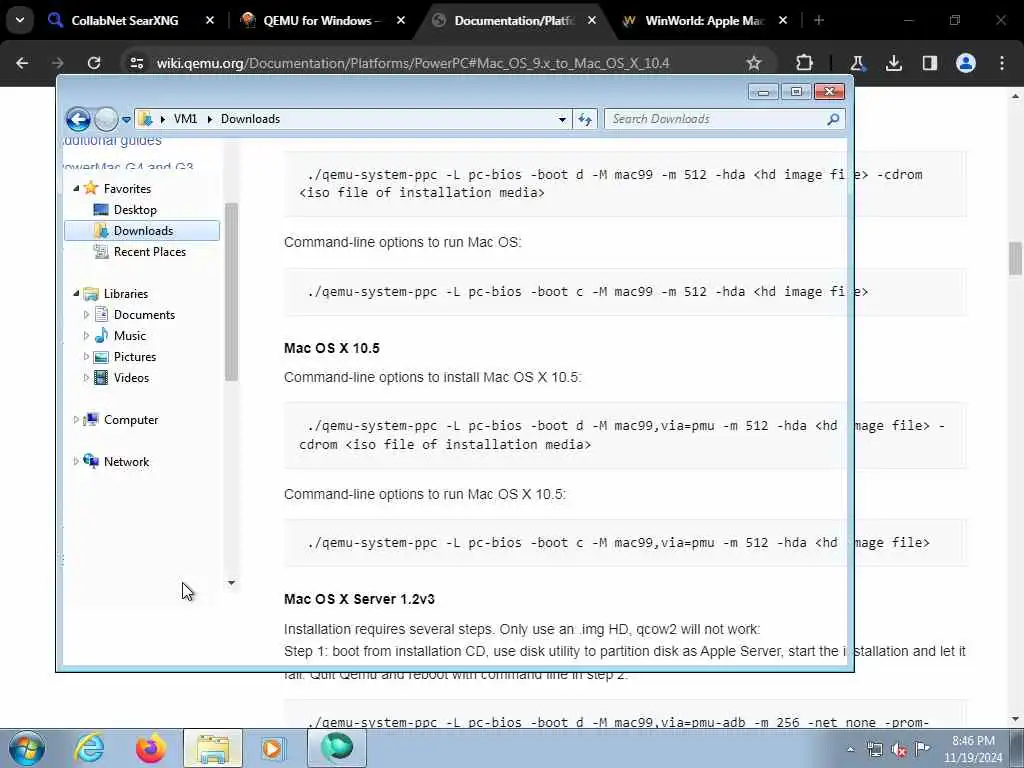Image resolution: width=1024 pixels, height=768 pixels.
Task: Collapse the Libraries group
Action: (76, 293)
